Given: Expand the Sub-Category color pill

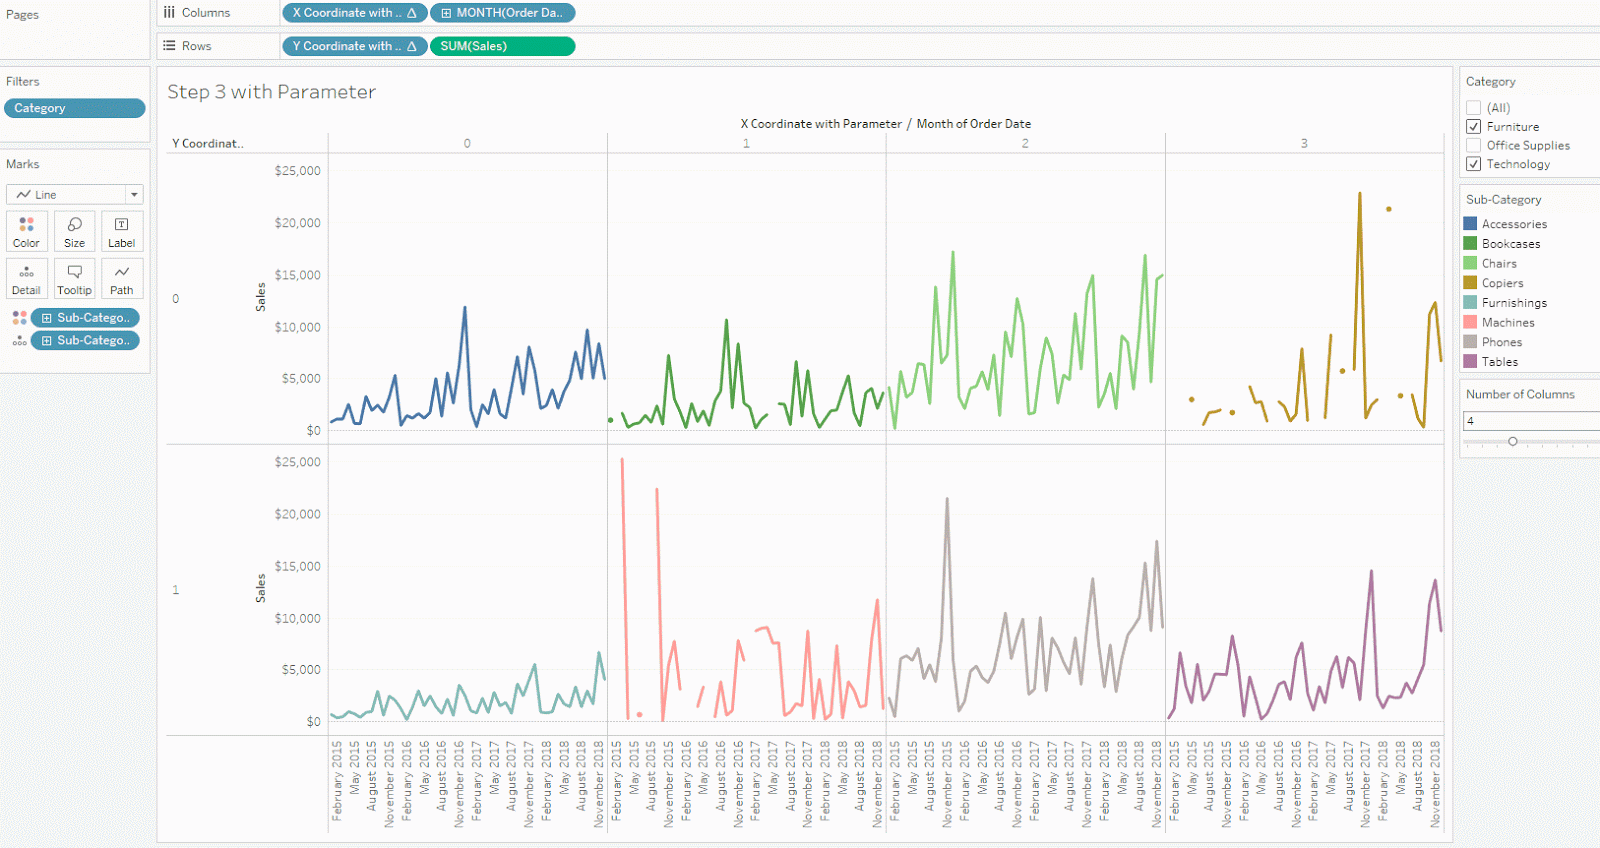Looking at the screenshot, I should pos(46,318).
